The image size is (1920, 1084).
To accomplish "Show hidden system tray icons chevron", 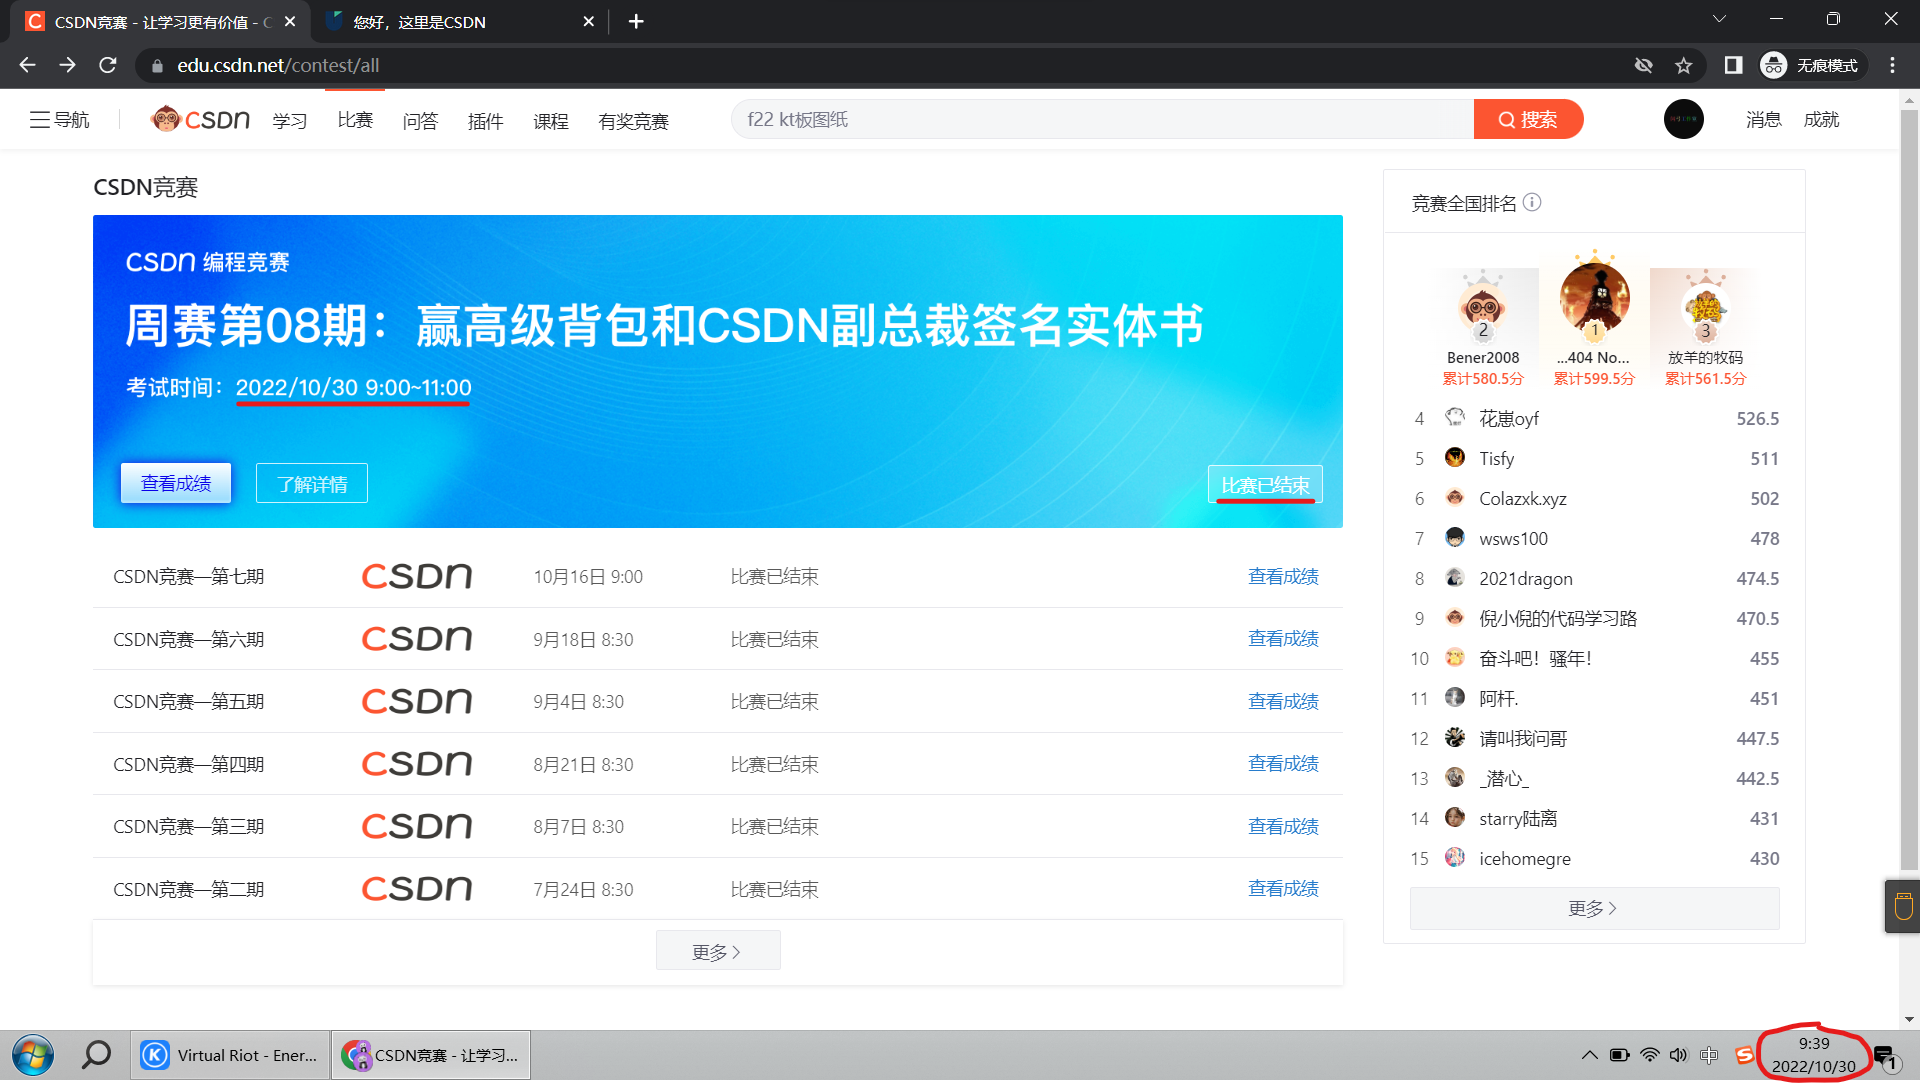I will tap(1589, 1055).
